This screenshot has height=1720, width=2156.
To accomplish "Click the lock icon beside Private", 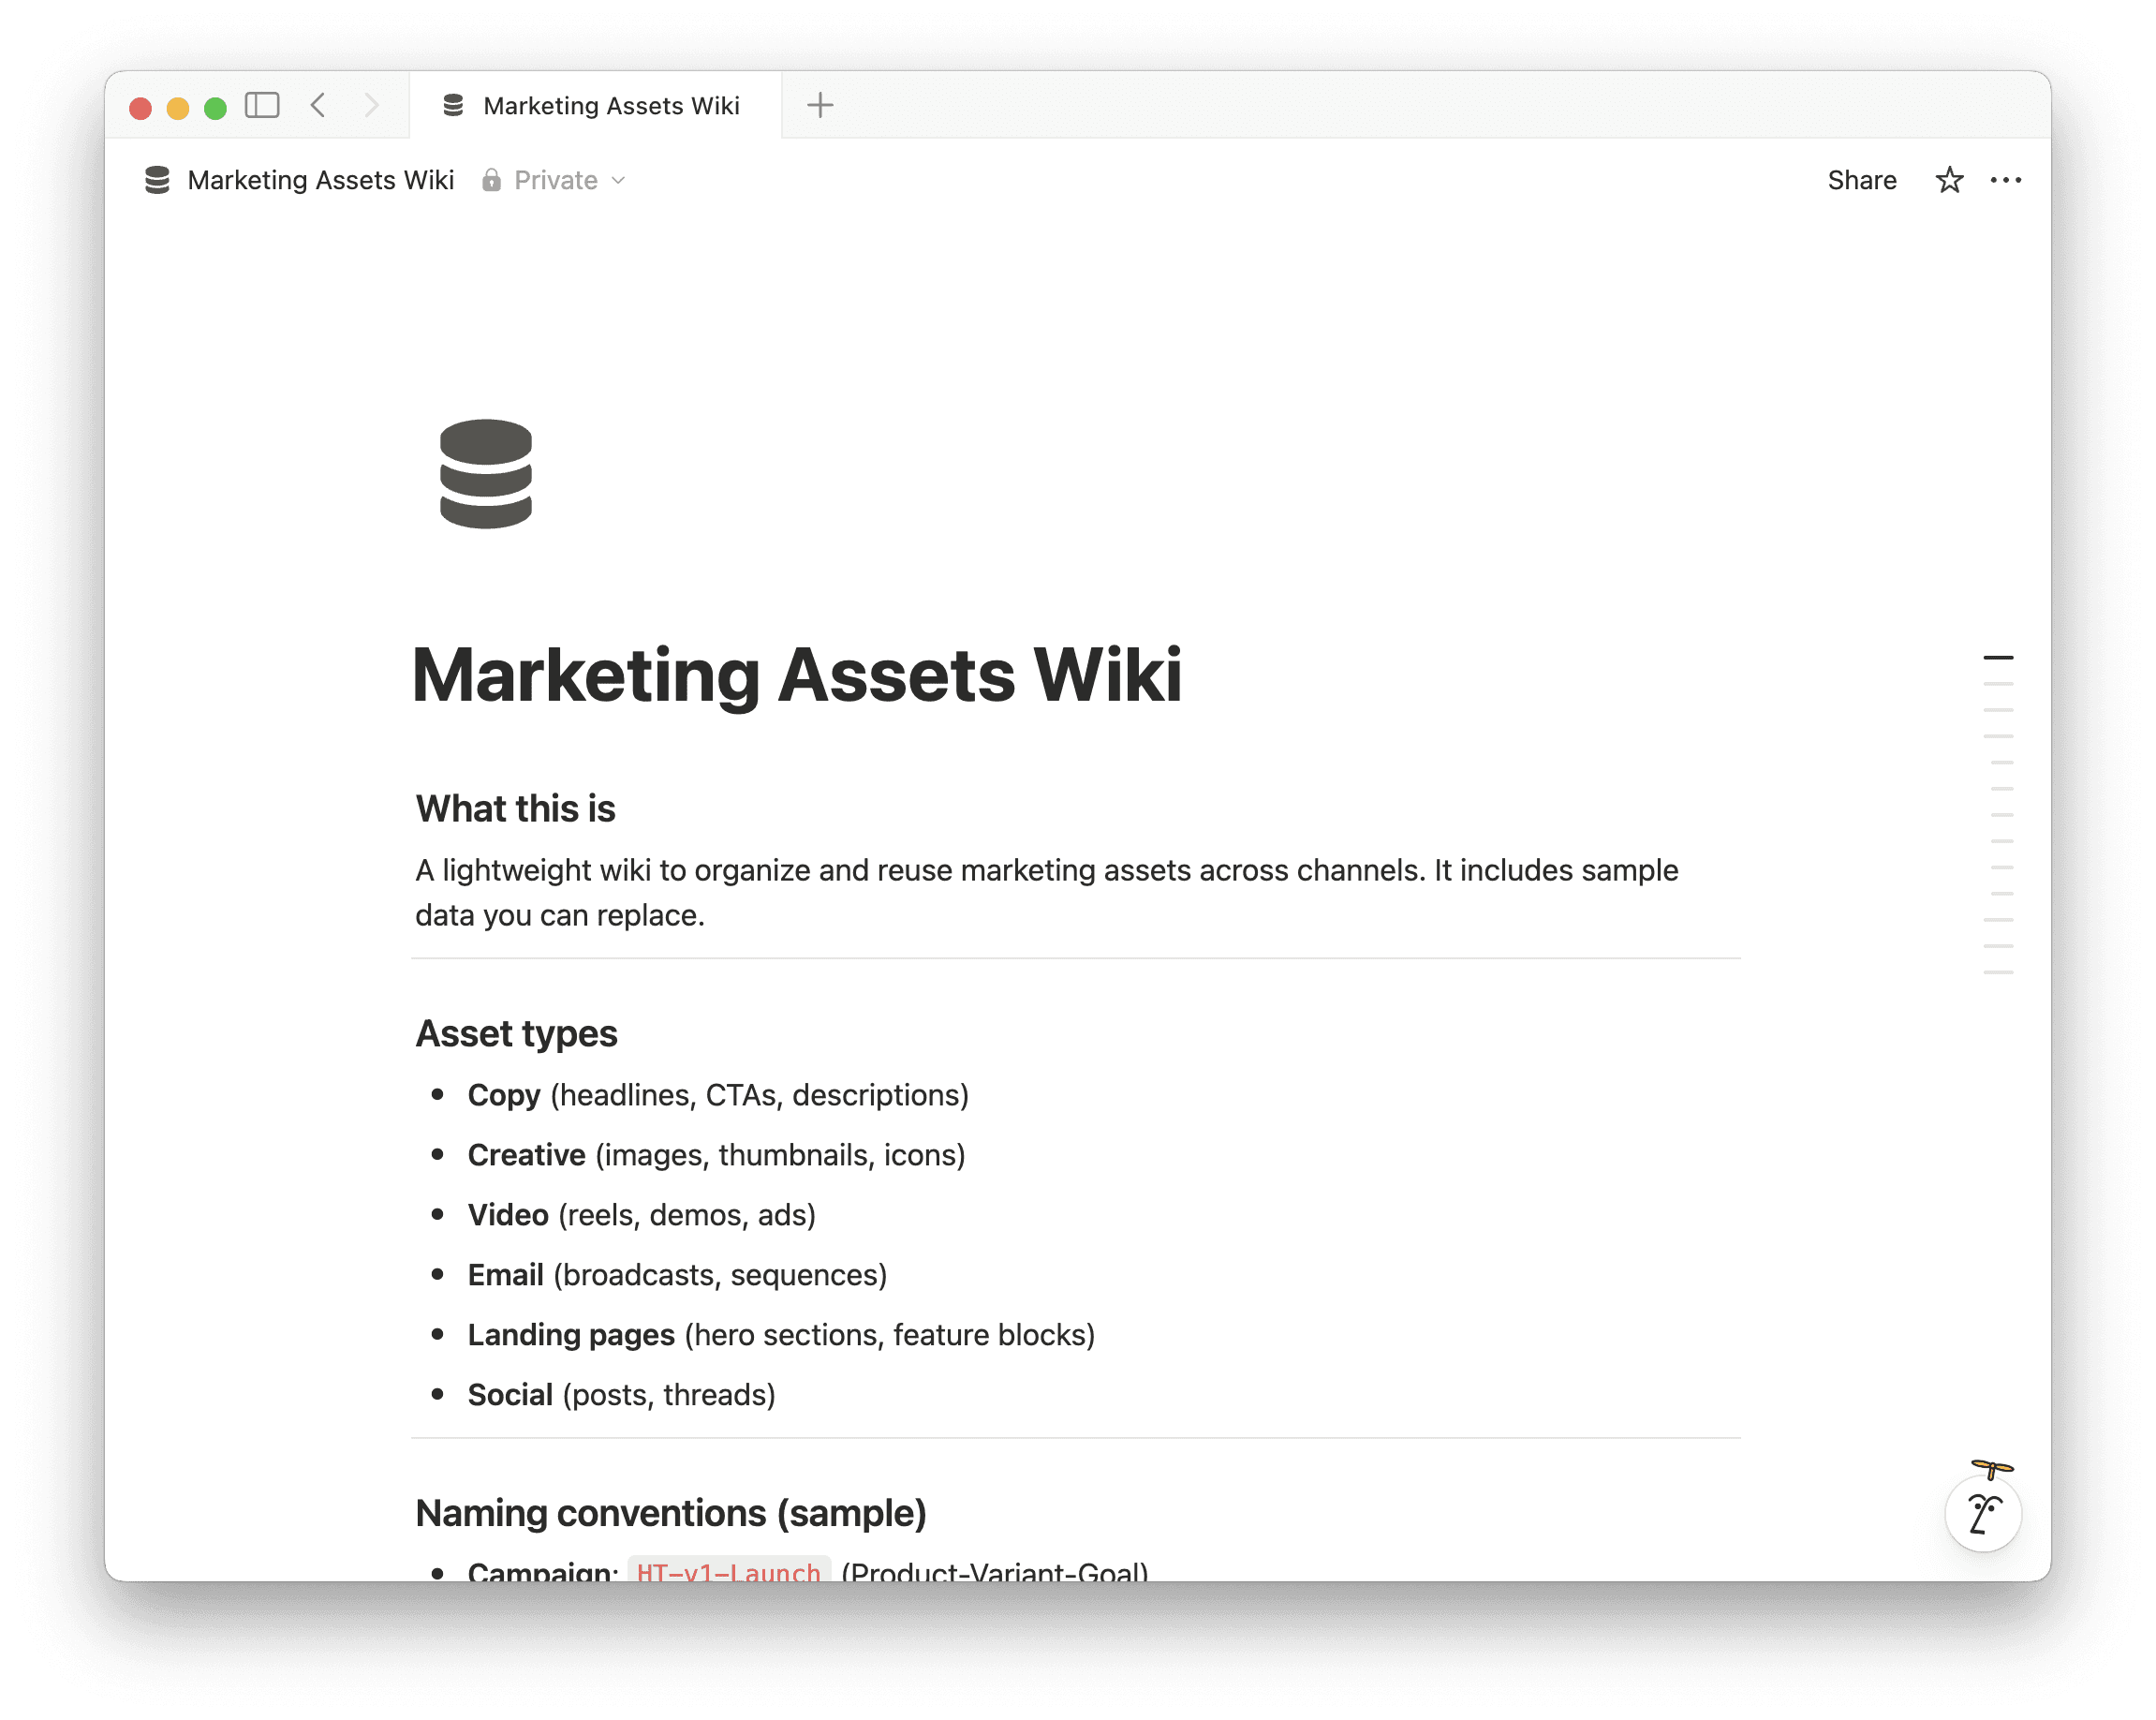I will coord(492,180).
